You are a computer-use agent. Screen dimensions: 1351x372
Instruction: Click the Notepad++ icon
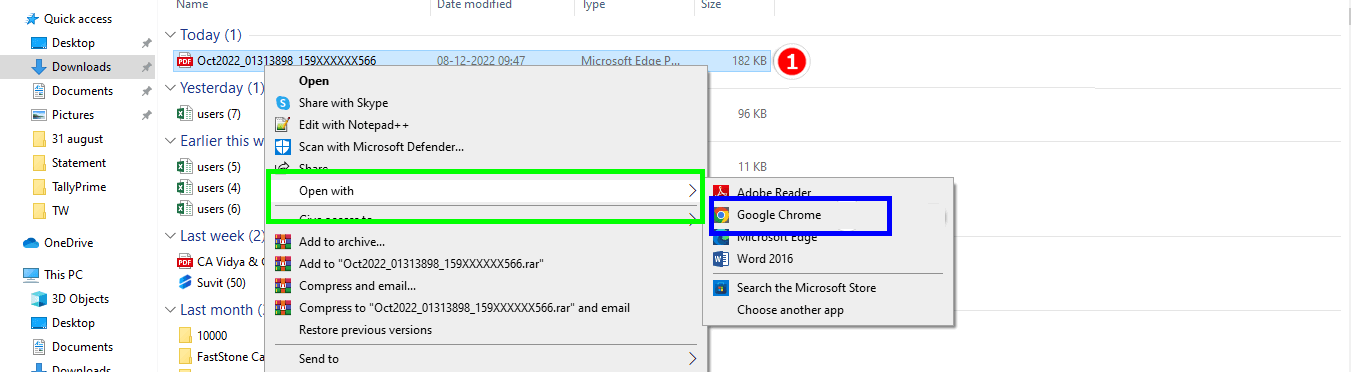(x=282, y=125)
